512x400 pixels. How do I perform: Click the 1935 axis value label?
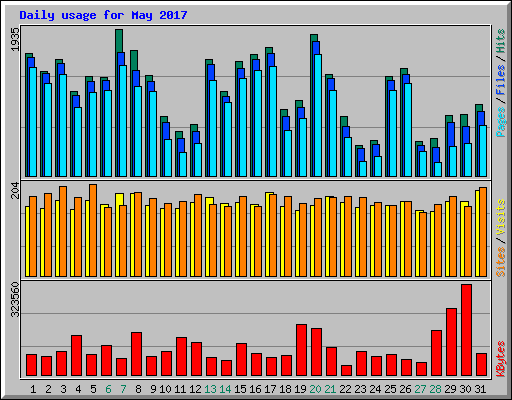click(x=15, y=40)
